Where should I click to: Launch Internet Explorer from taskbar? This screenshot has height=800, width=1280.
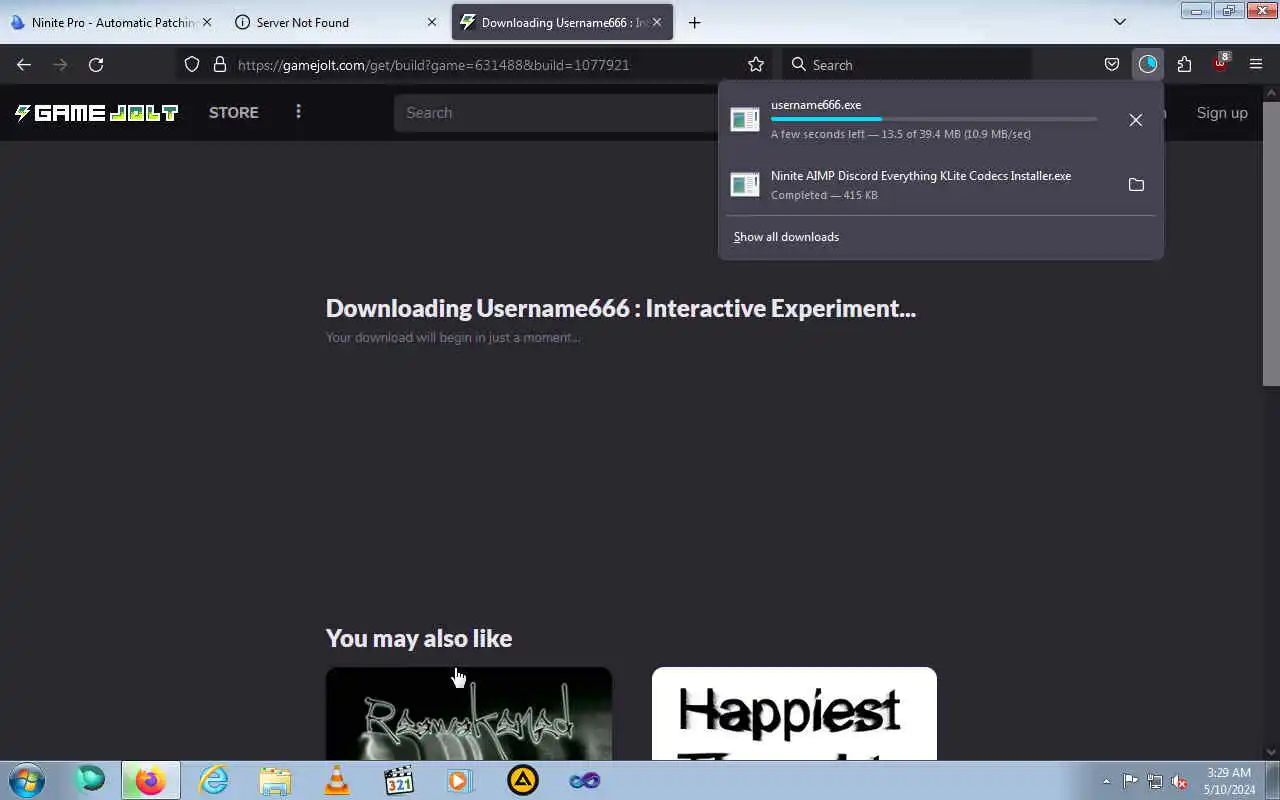click(213, 780)
